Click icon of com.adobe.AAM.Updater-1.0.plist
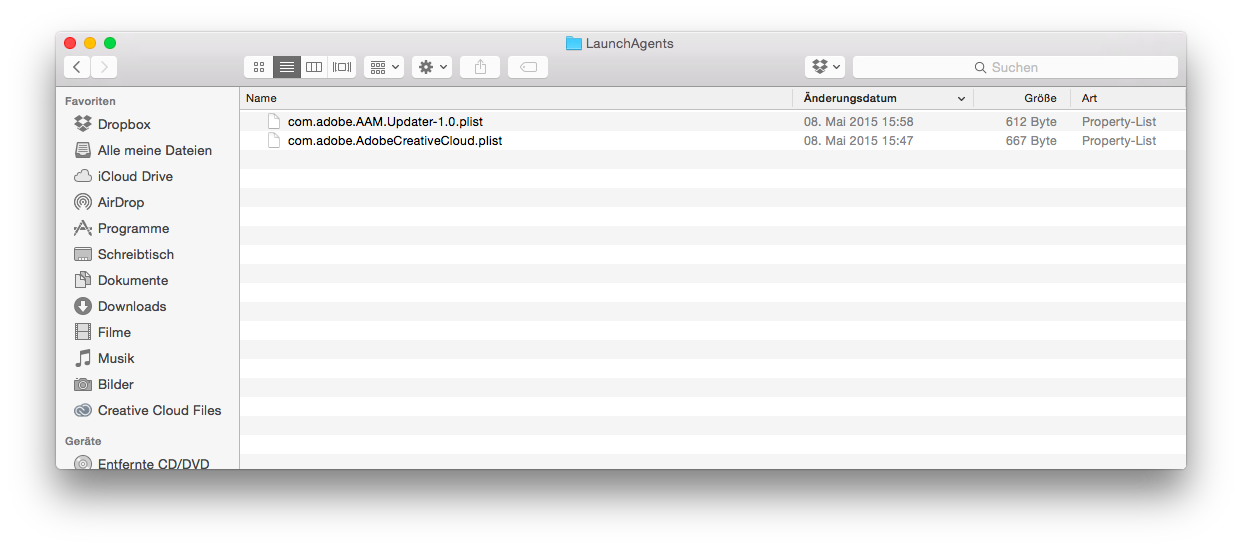The height and width of the screenshot is (549, 1242). 274,122
